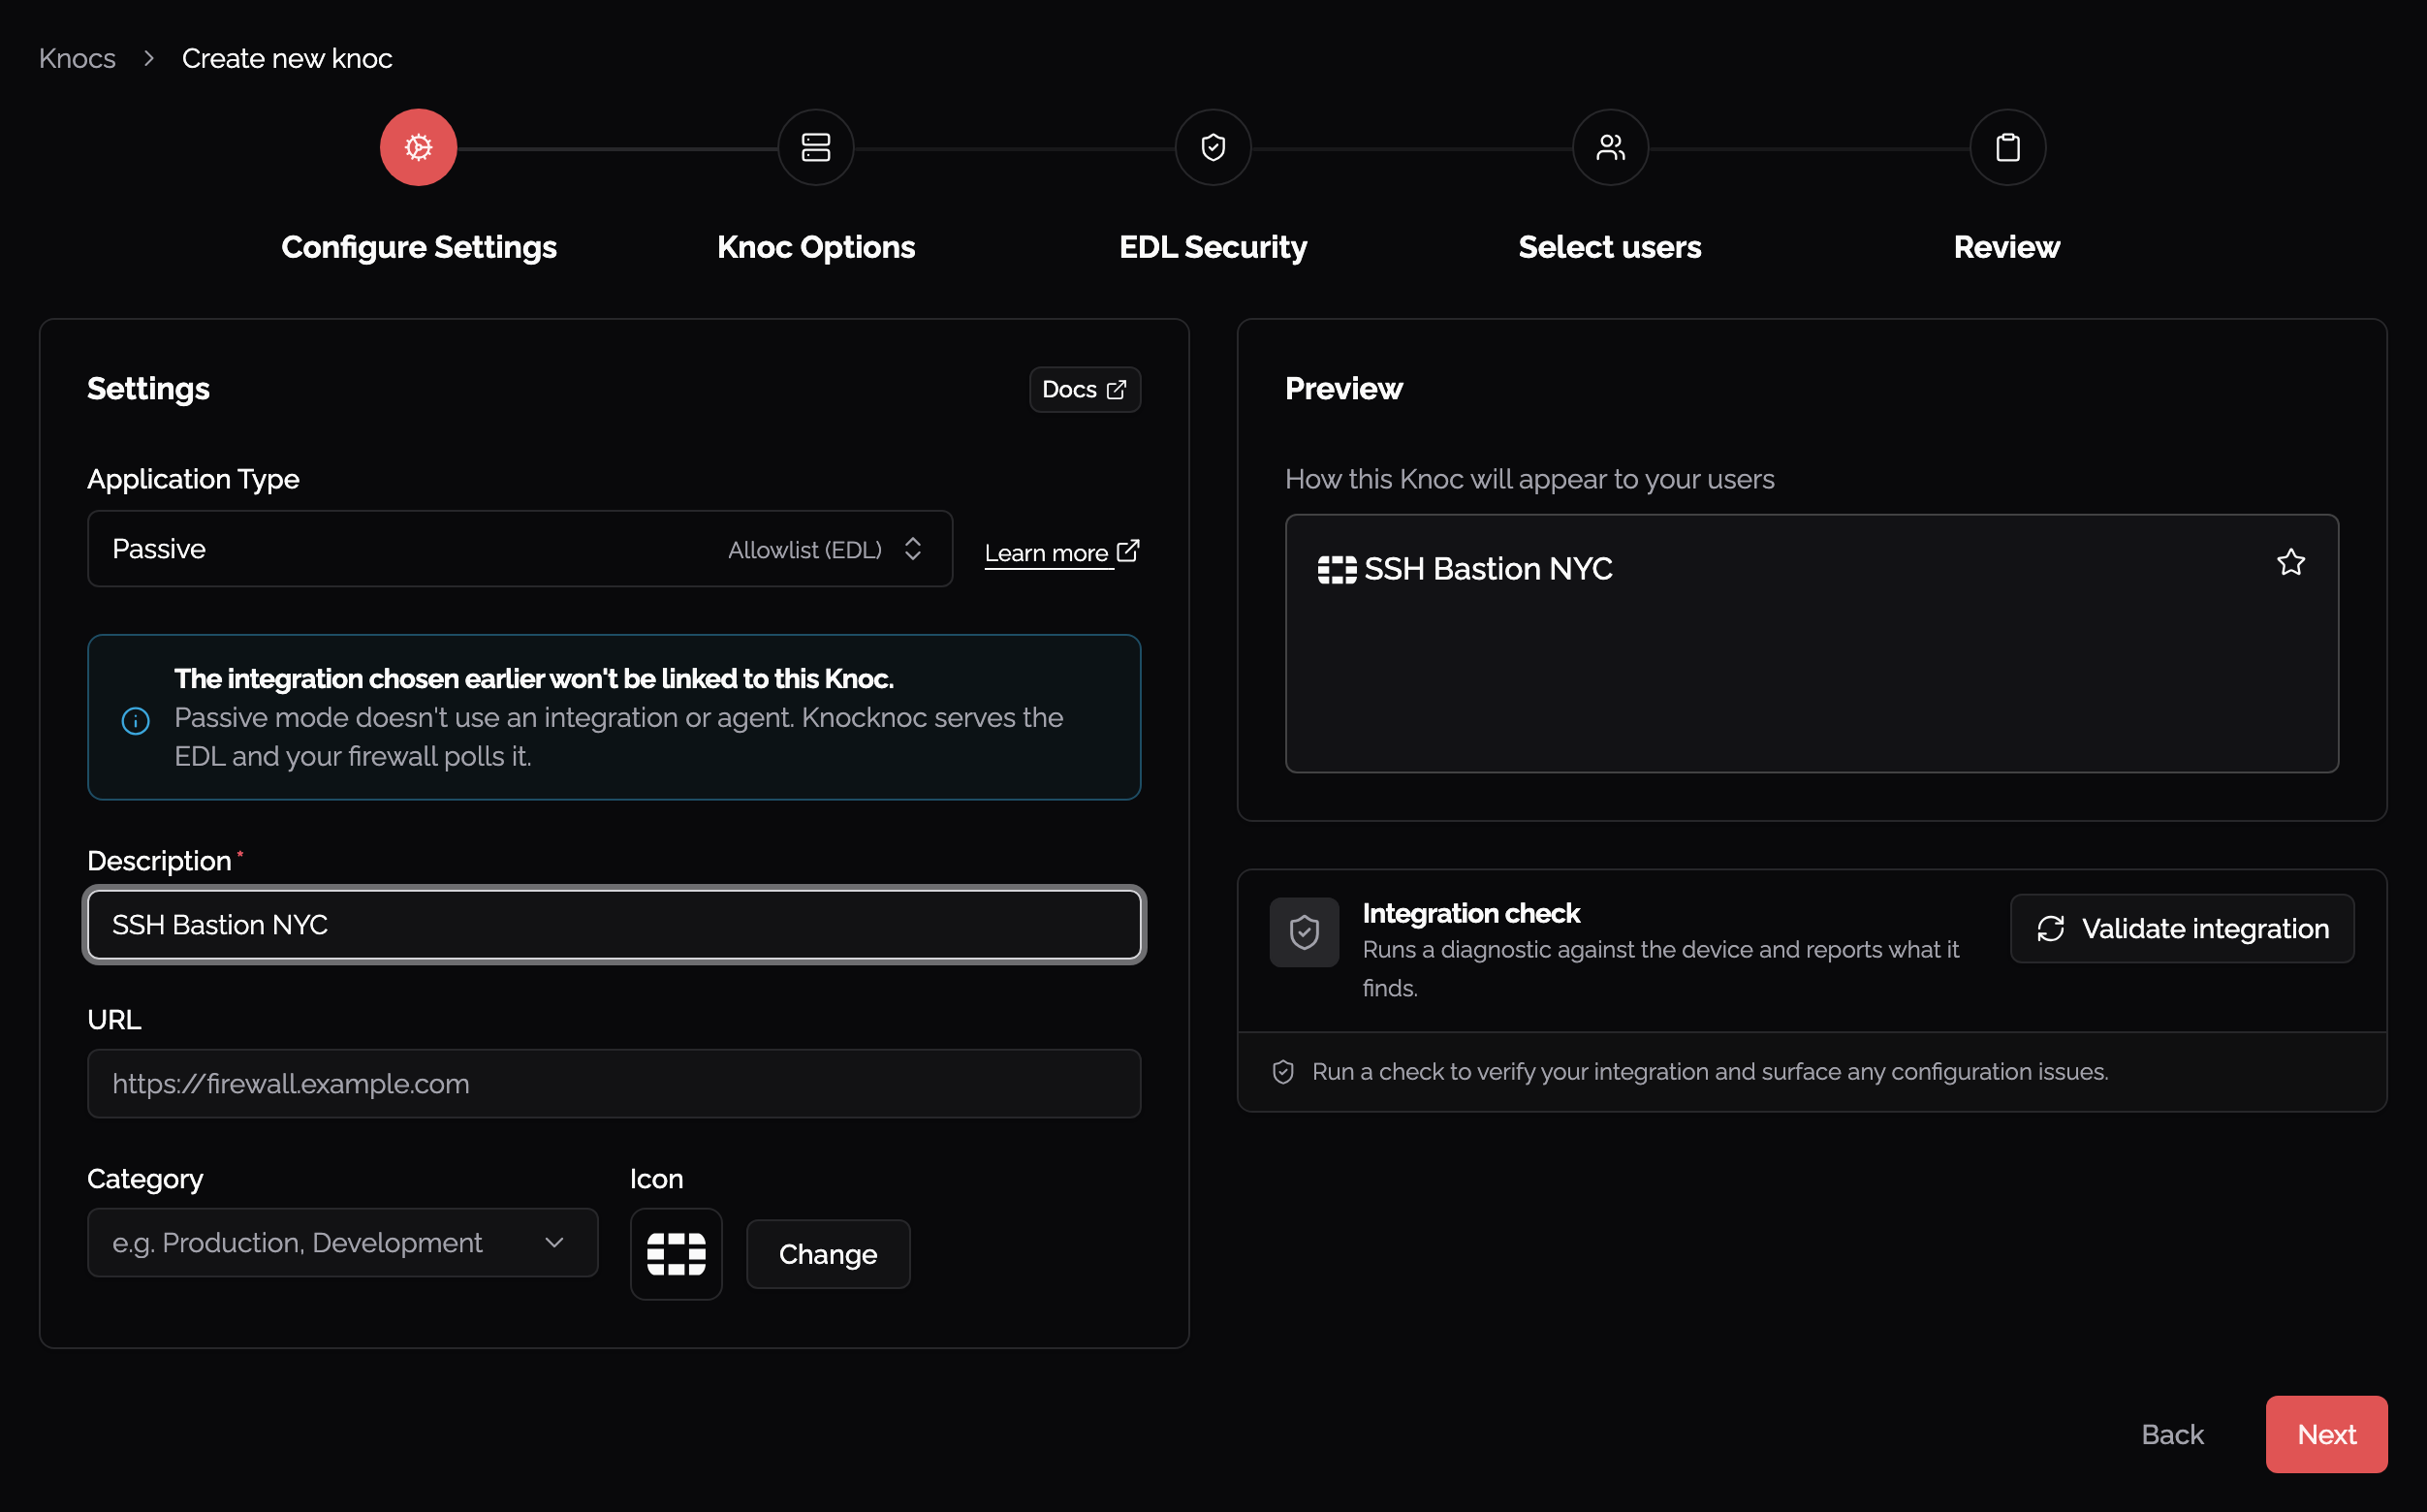Select the Review step label
The image size is (2427, 1512).
[x=2007, y=247]
